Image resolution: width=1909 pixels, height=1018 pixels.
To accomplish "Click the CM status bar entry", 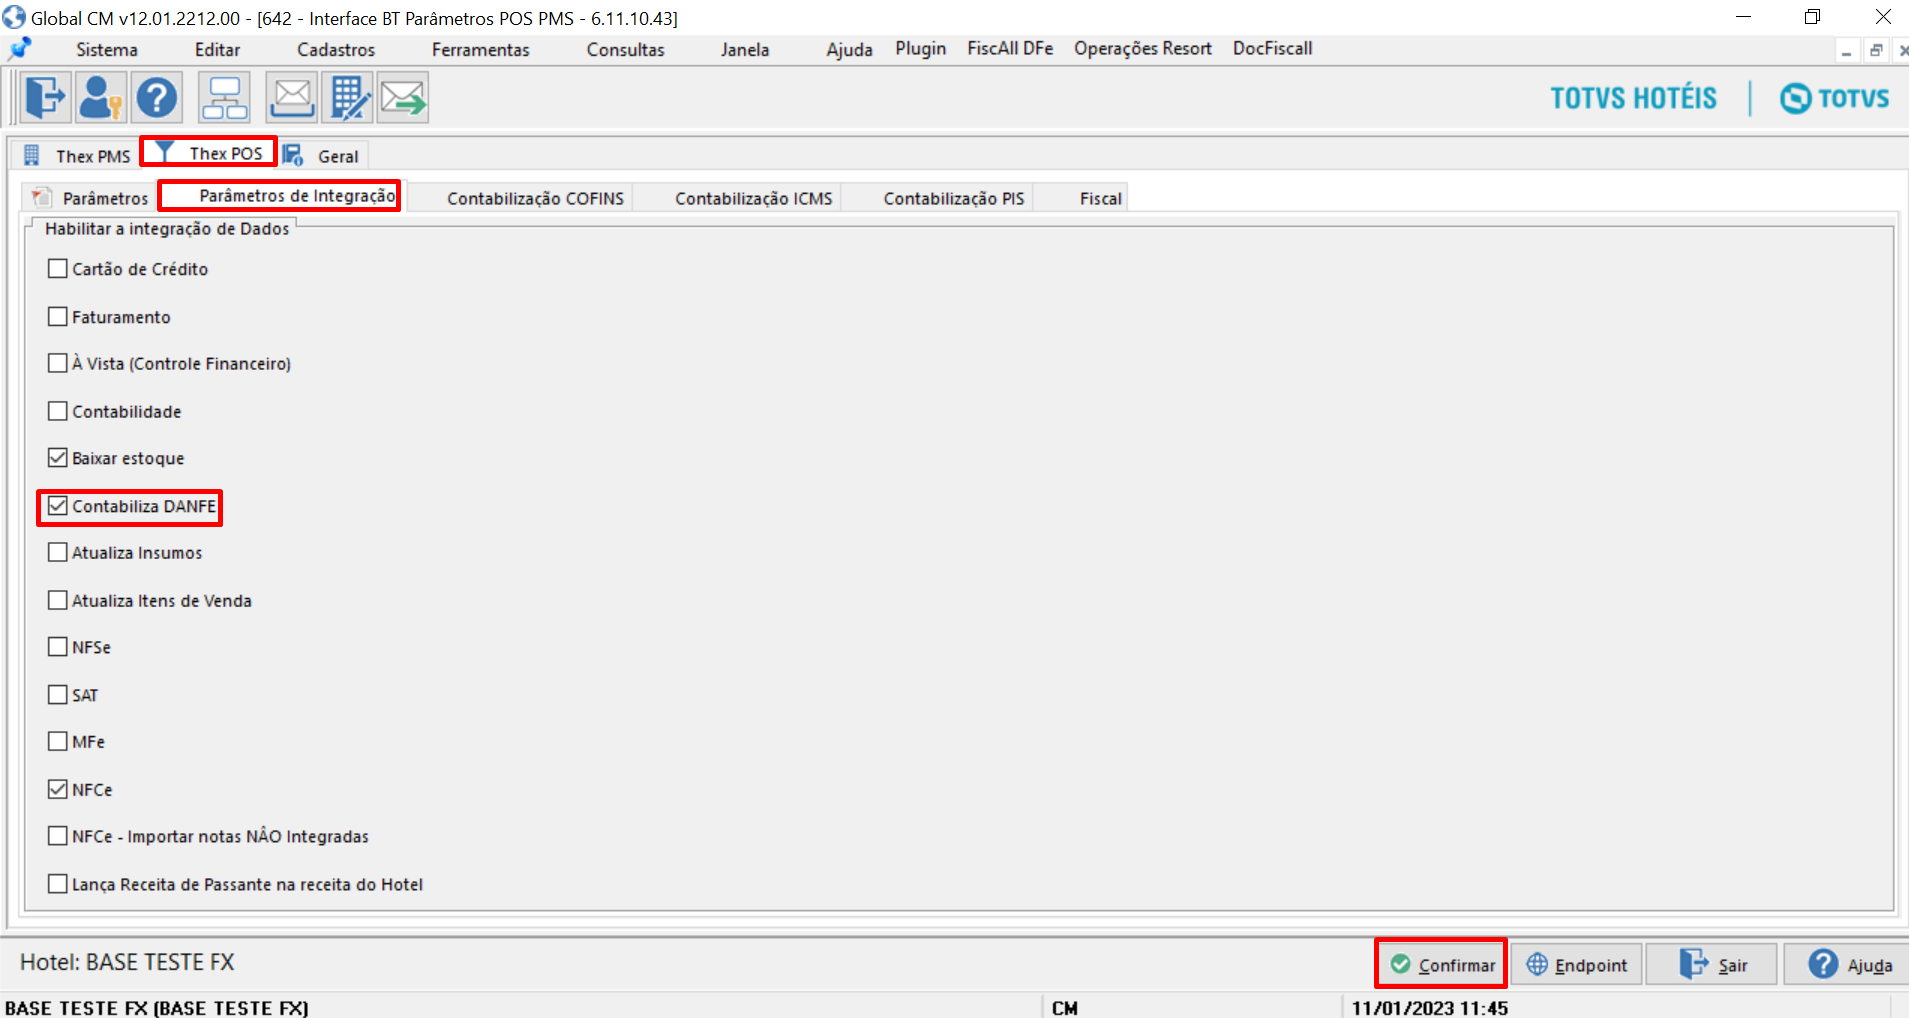I will coord(1065,1007).
